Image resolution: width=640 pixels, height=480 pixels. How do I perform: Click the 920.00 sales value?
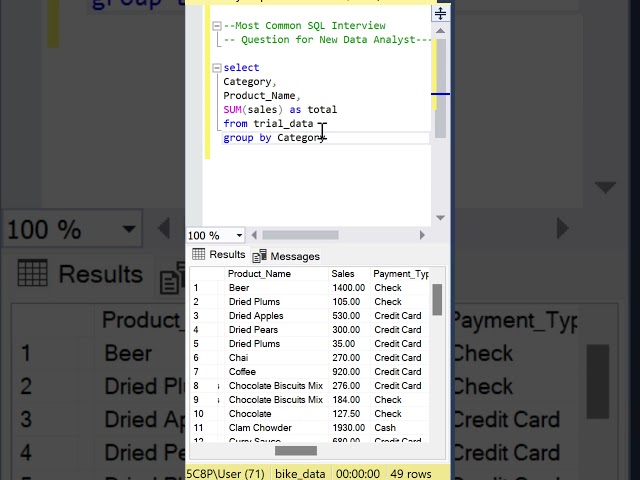click(346, 372)
